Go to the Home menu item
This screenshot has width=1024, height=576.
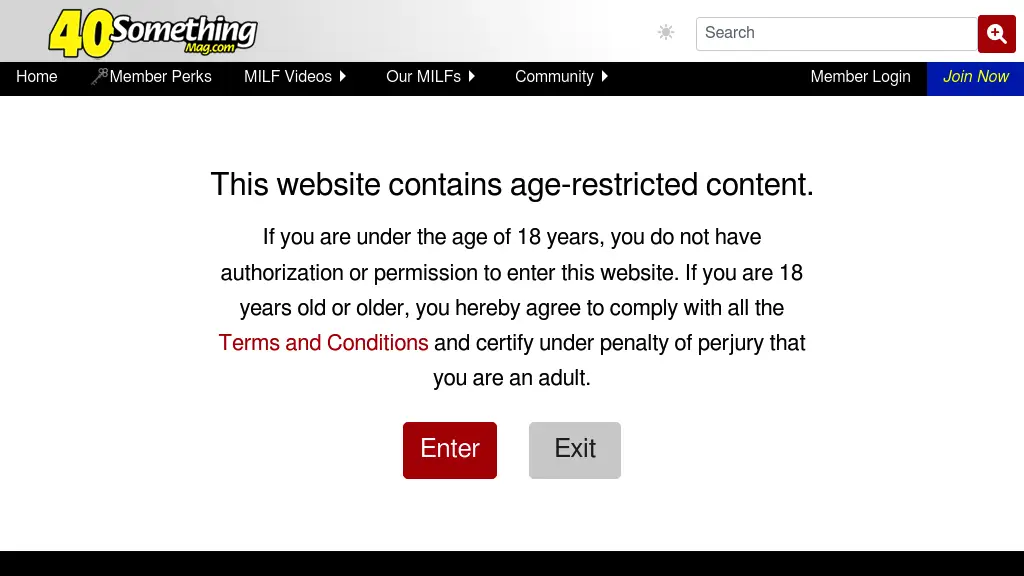pyautogui.click(x=37, y=77)
